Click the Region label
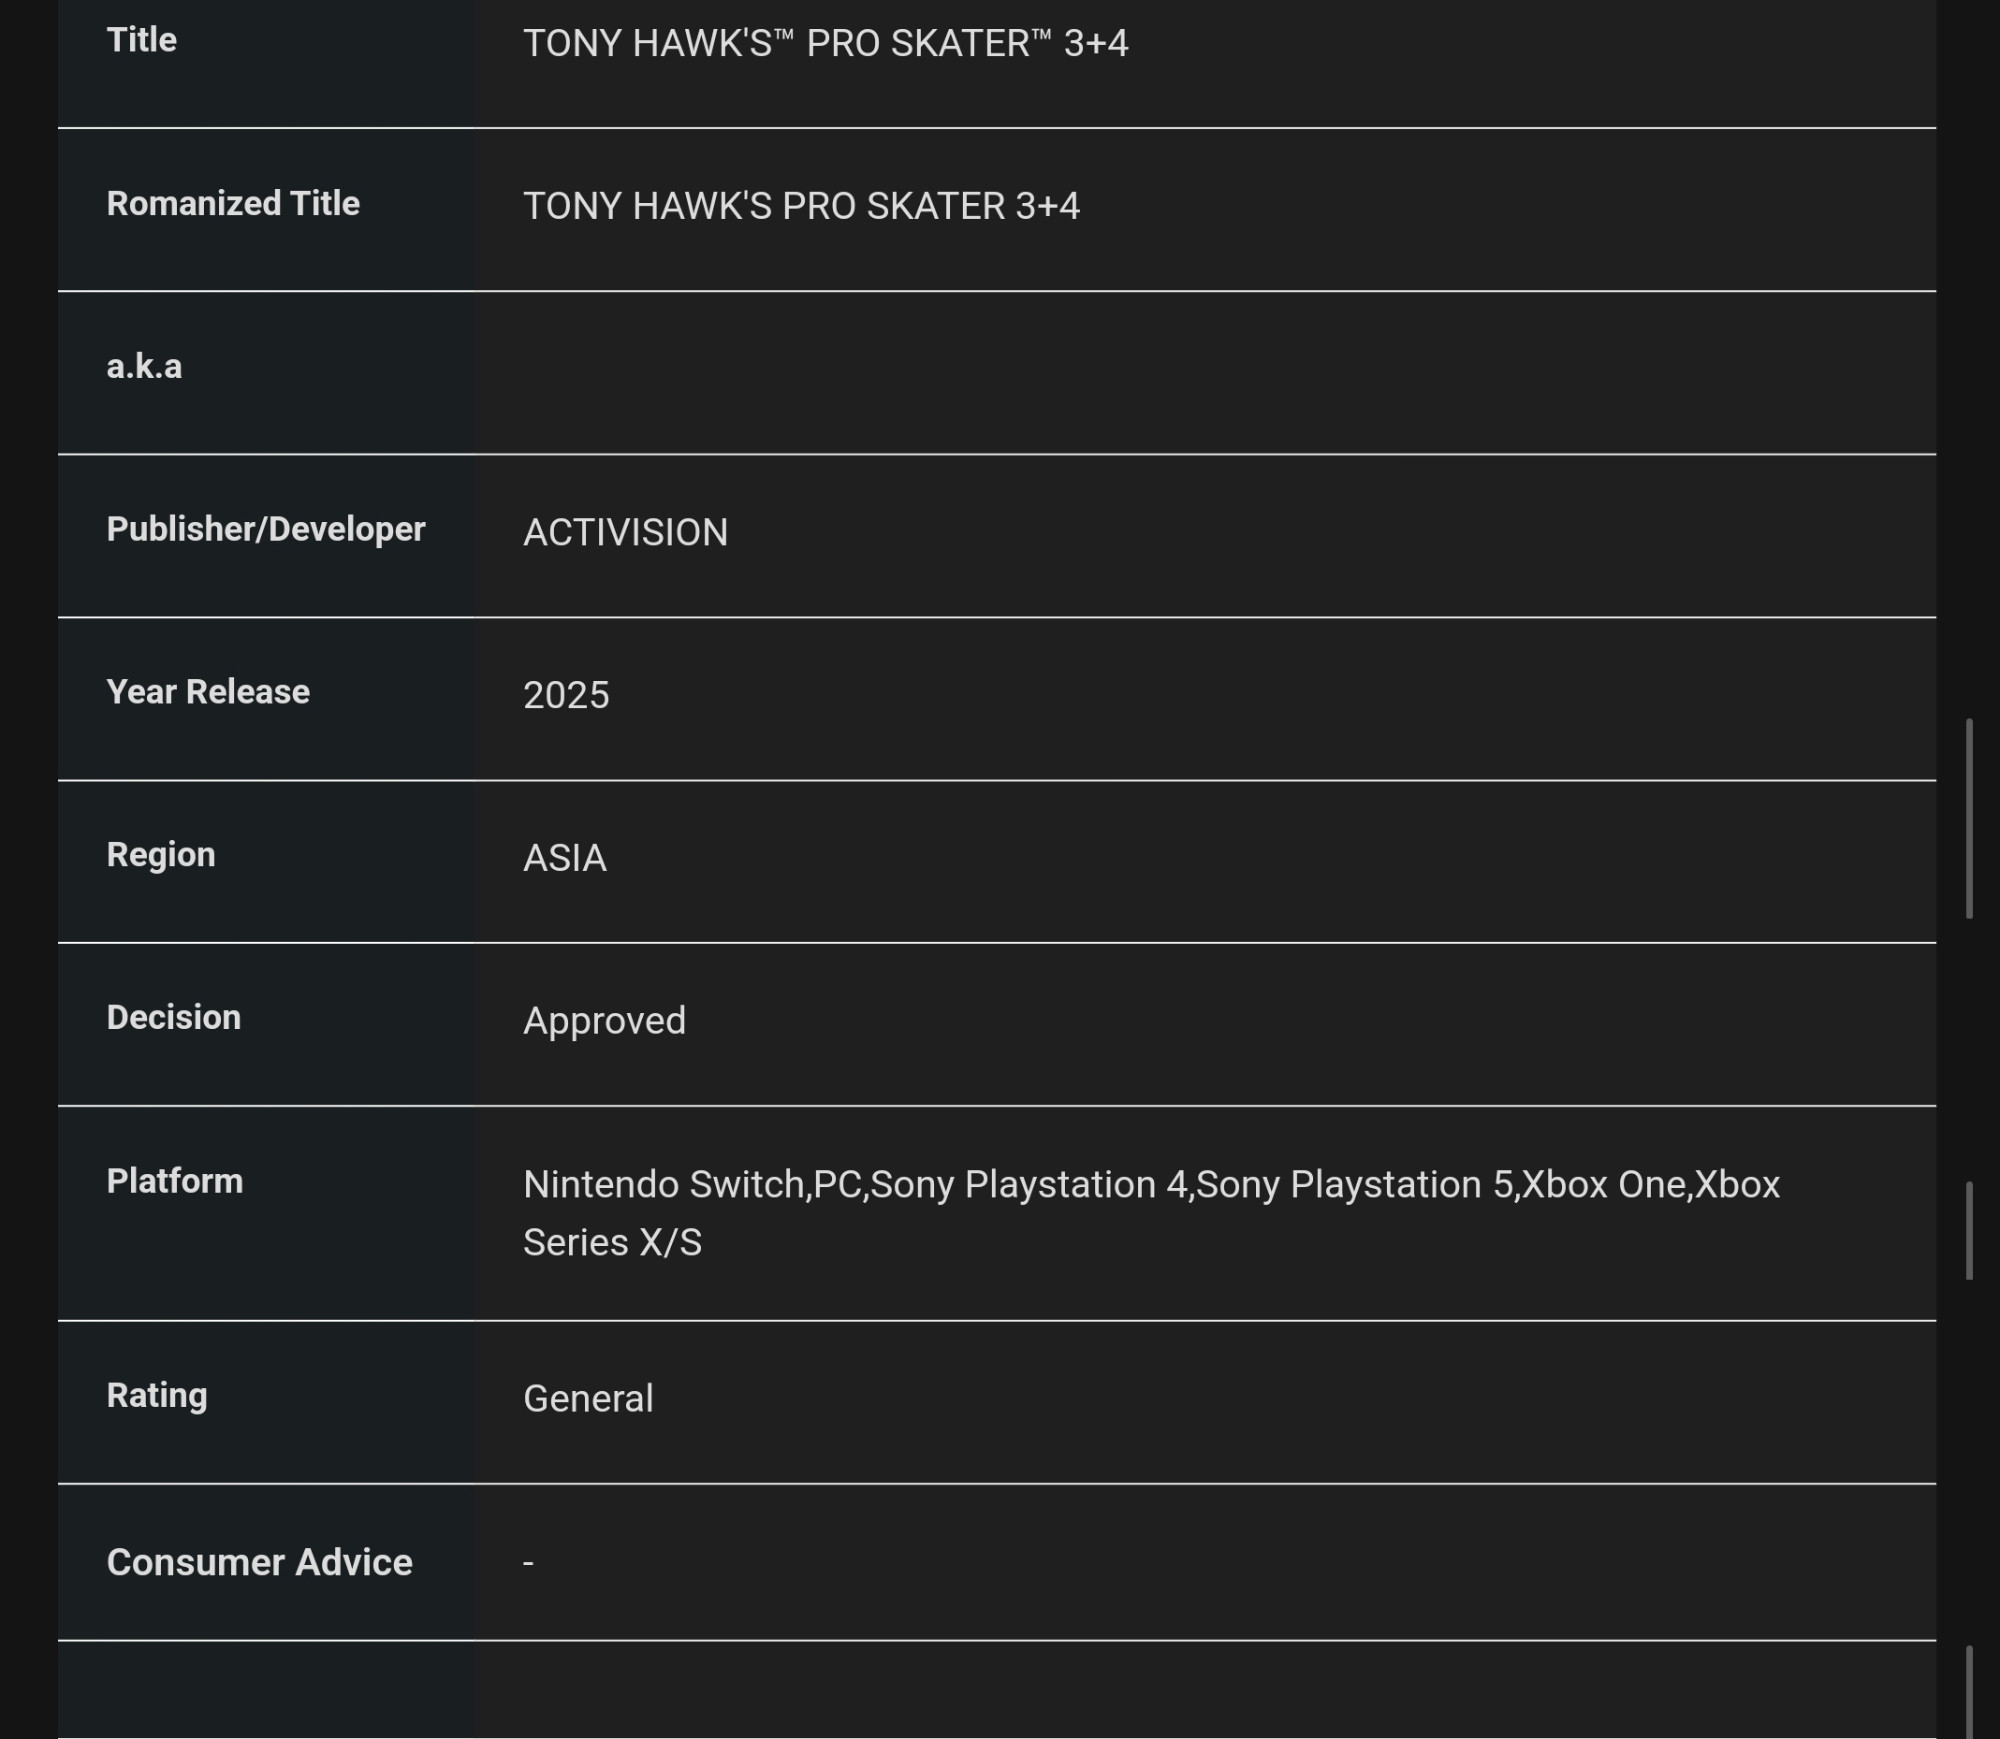 [x=161, y=855]
